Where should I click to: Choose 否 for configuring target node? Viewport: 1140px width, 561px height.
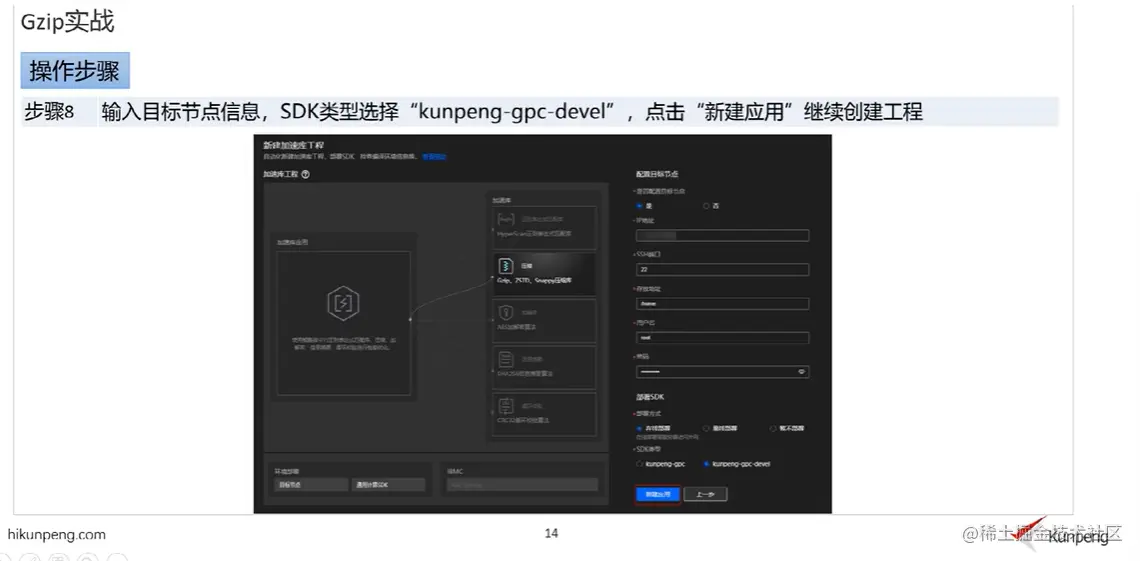point(706,206)
